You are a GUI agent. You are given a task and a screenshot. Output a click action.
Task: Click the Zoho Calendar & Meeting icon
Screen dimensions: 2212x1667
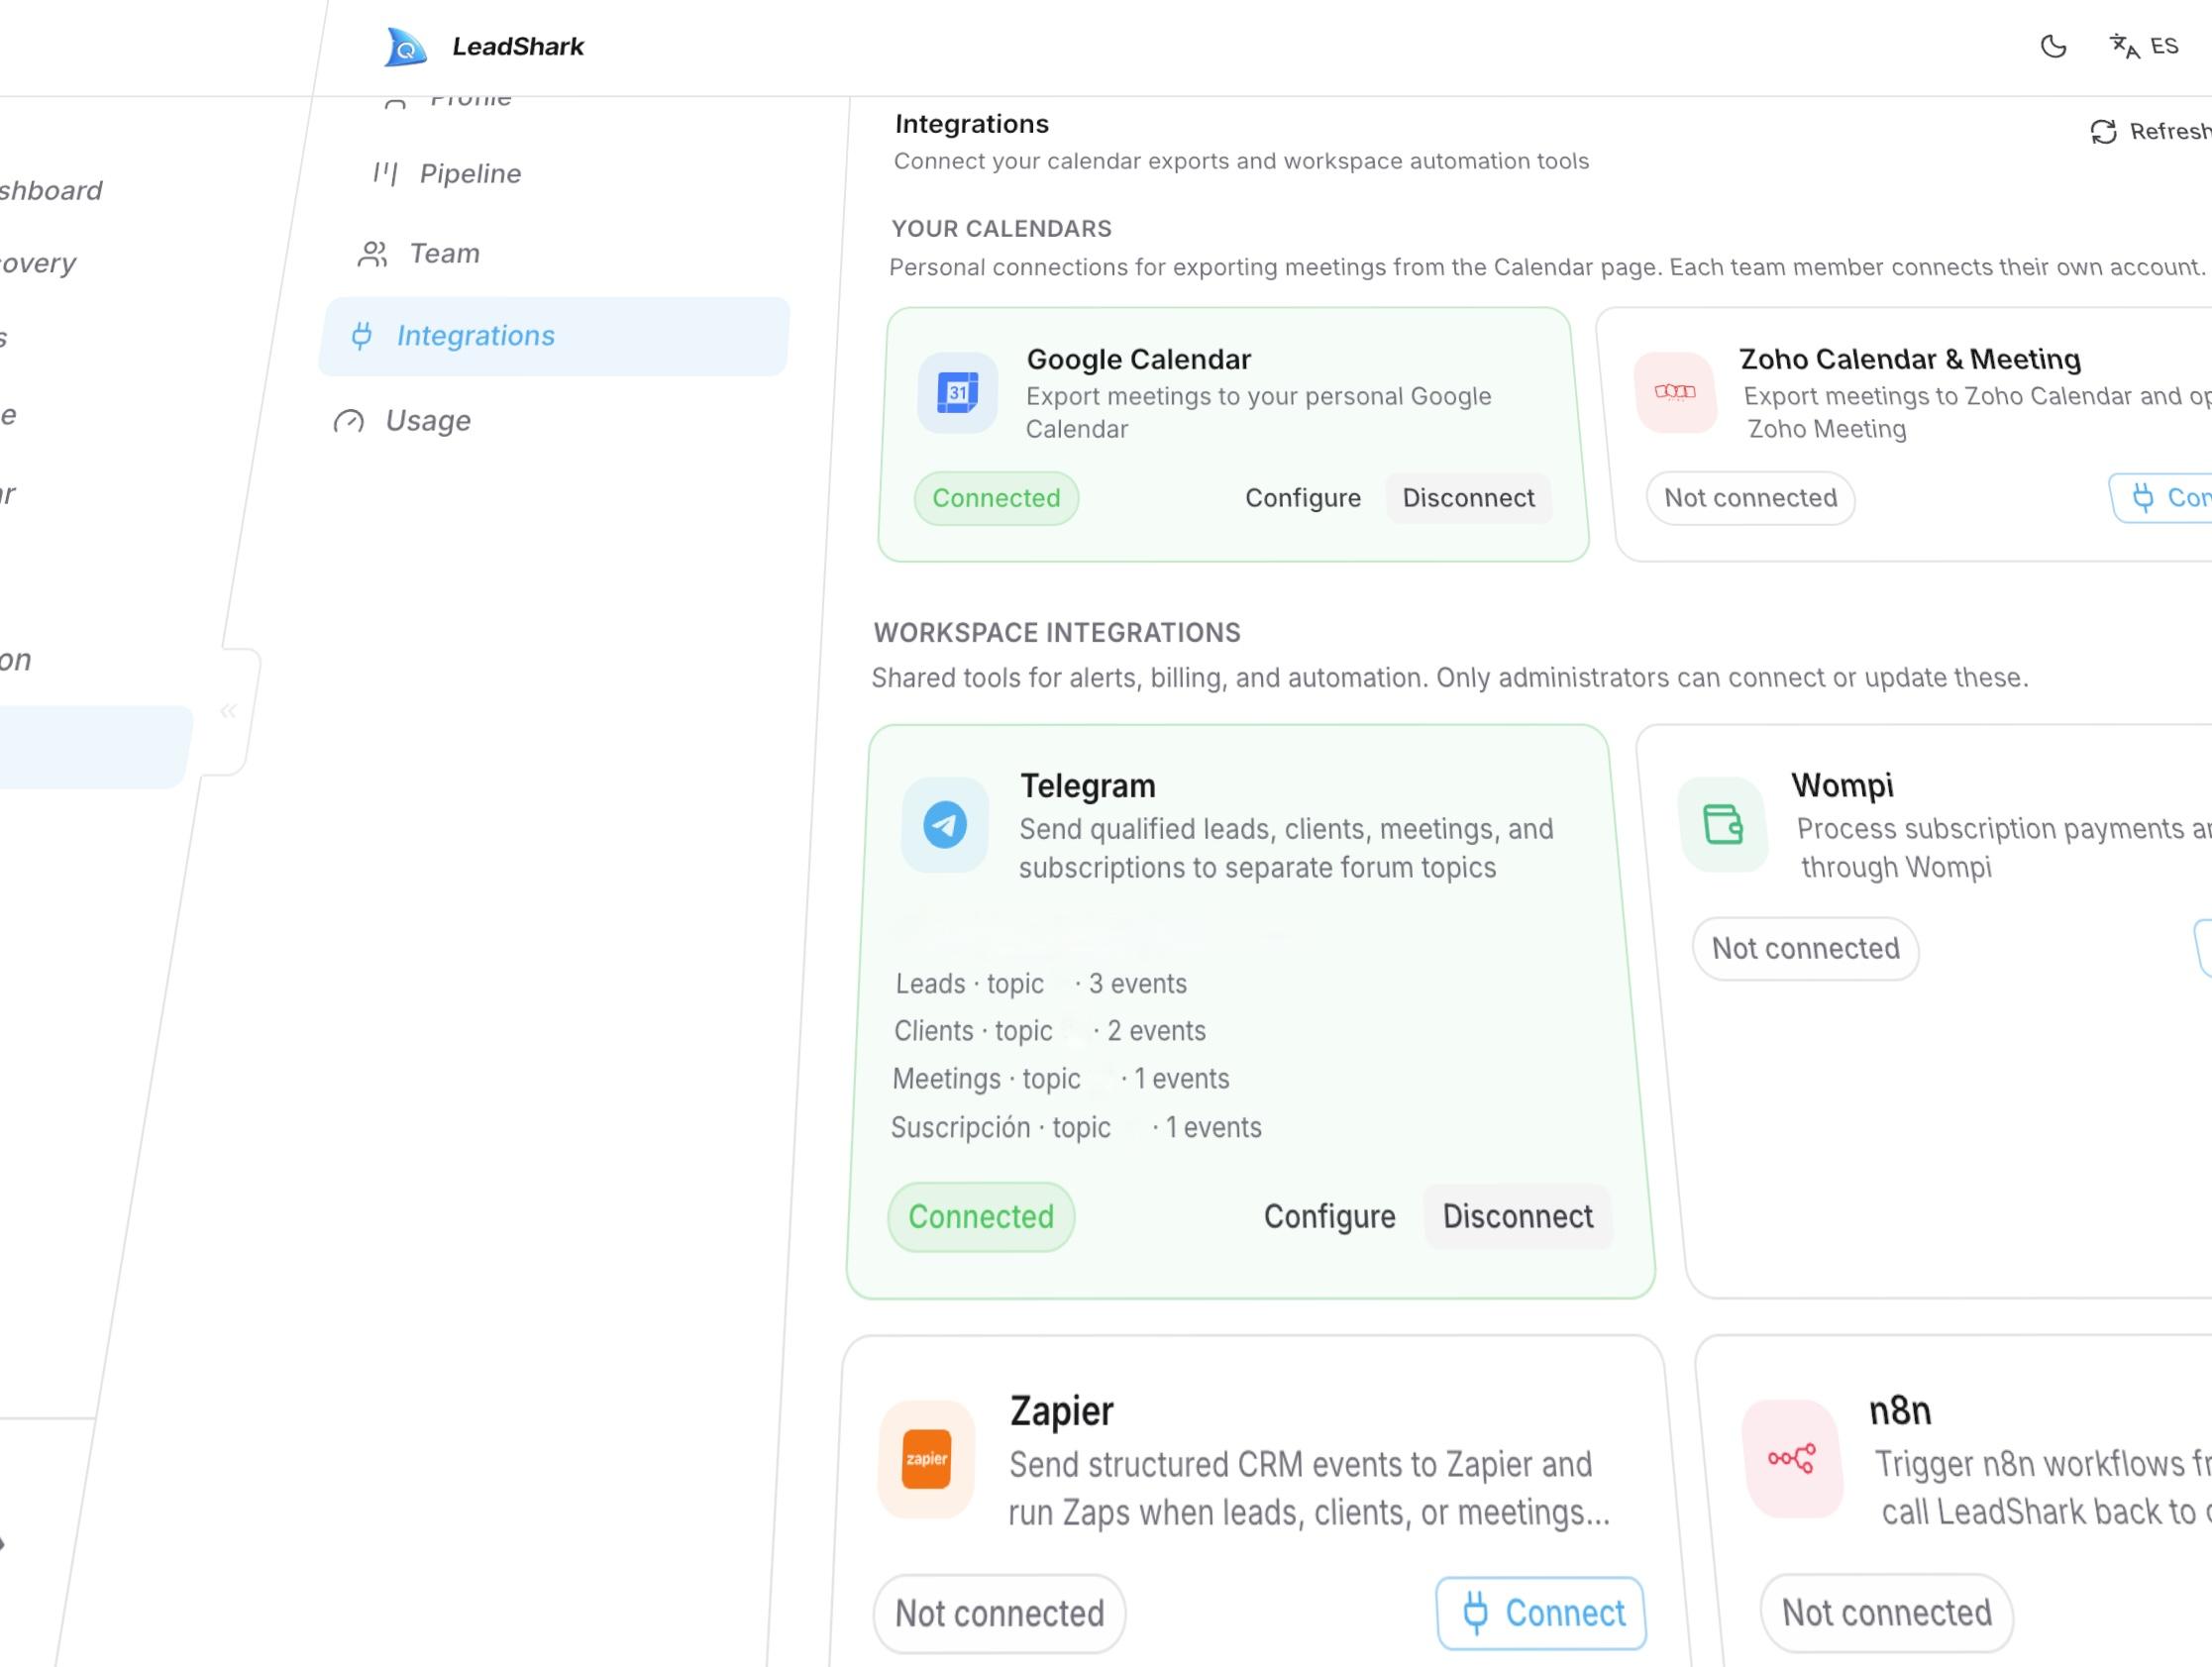point(1675,392)
